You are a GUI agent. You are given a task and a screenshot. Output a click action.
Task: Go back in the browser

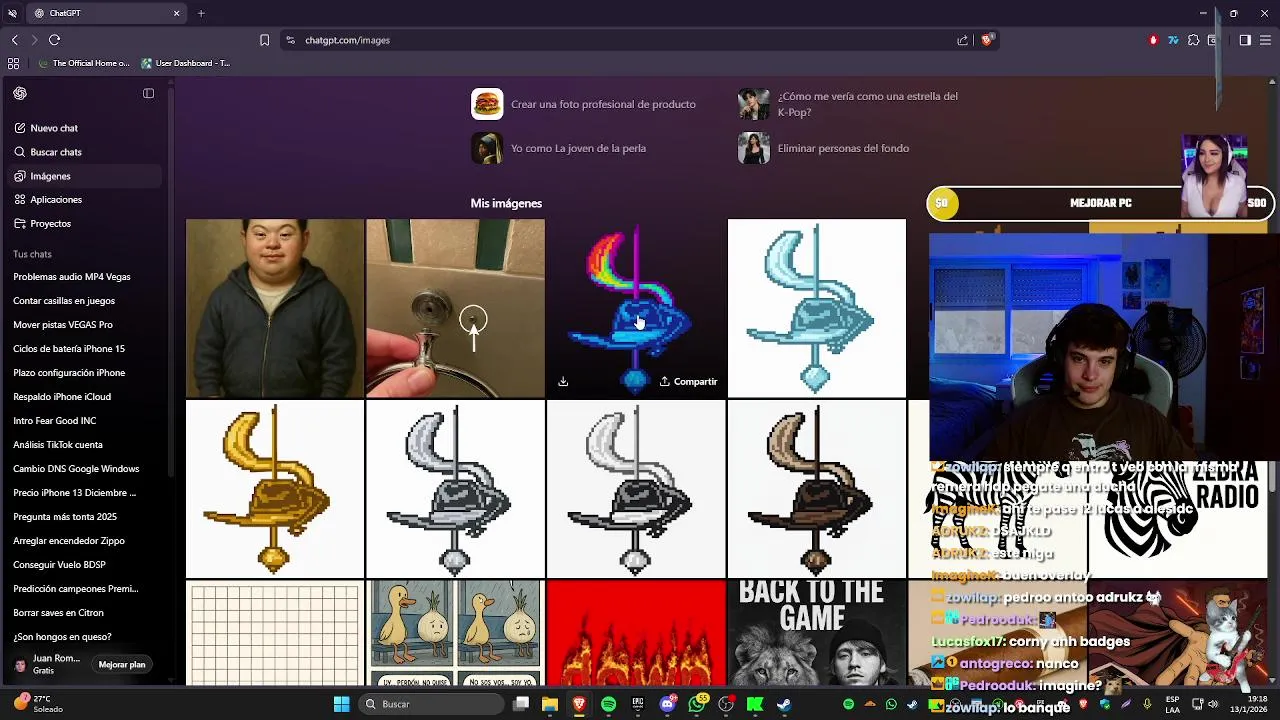(x=14, y=40)
